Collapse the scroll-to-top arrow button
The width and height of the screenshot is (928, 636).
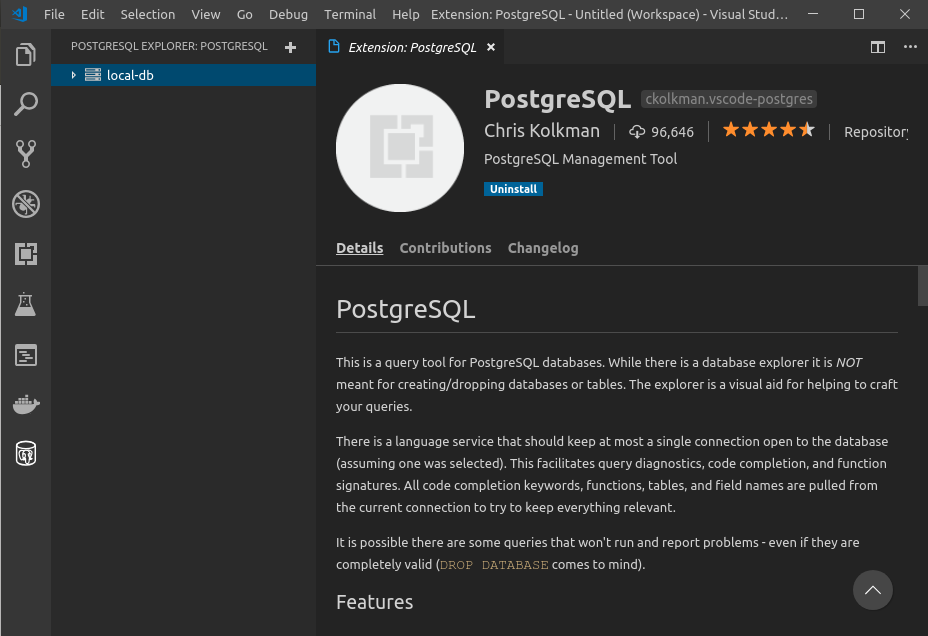[872, 590]
